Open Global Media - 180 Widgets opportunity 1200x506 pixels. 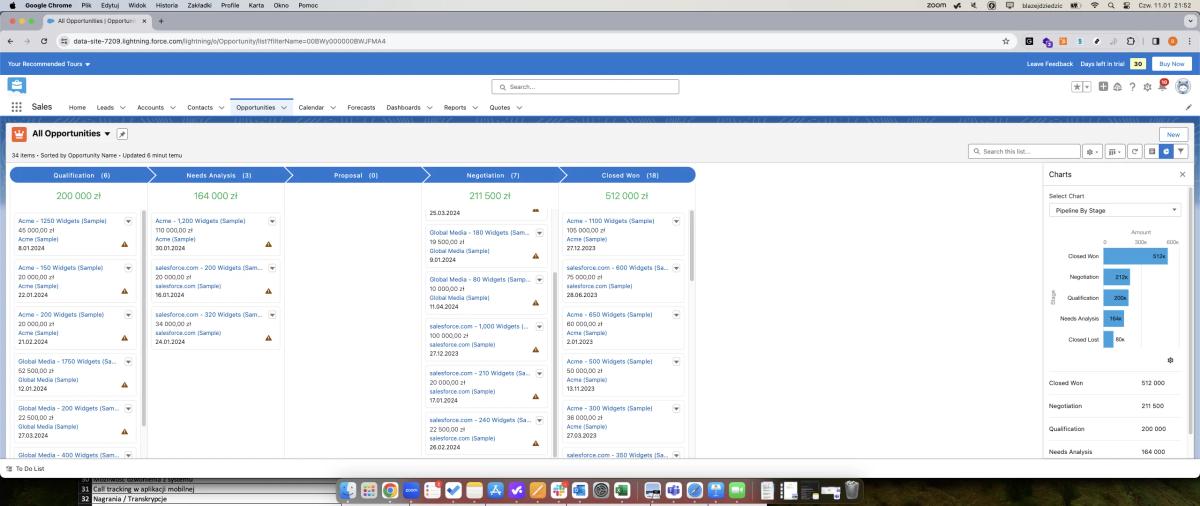coord(480,232)
